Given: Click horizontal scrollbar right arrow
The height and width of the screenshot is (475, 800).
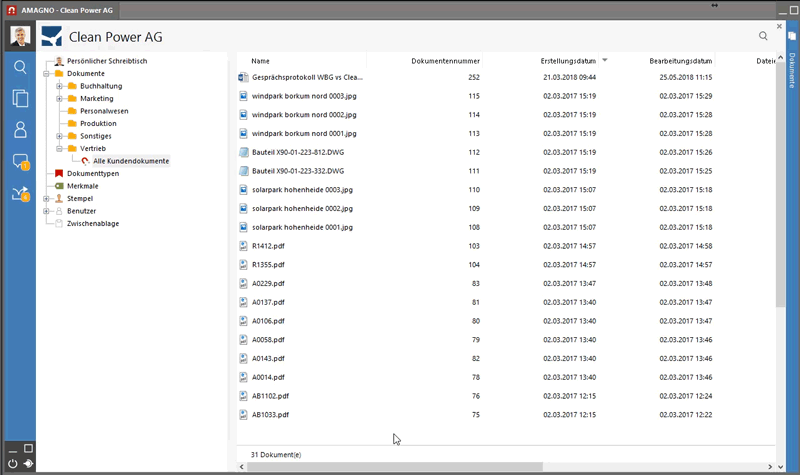Looking at the screenshot, I should [x=770, y=466].
